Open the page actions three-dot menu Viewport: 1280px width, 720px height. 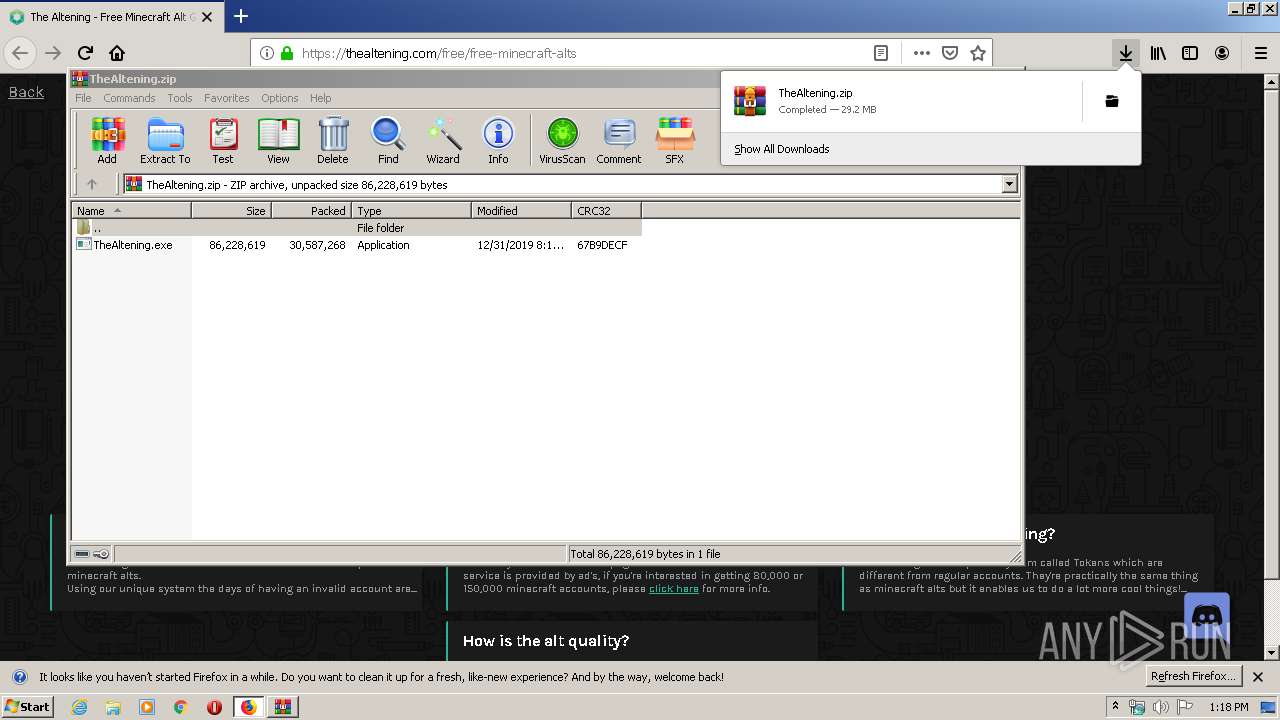click(x=922, y=53)
